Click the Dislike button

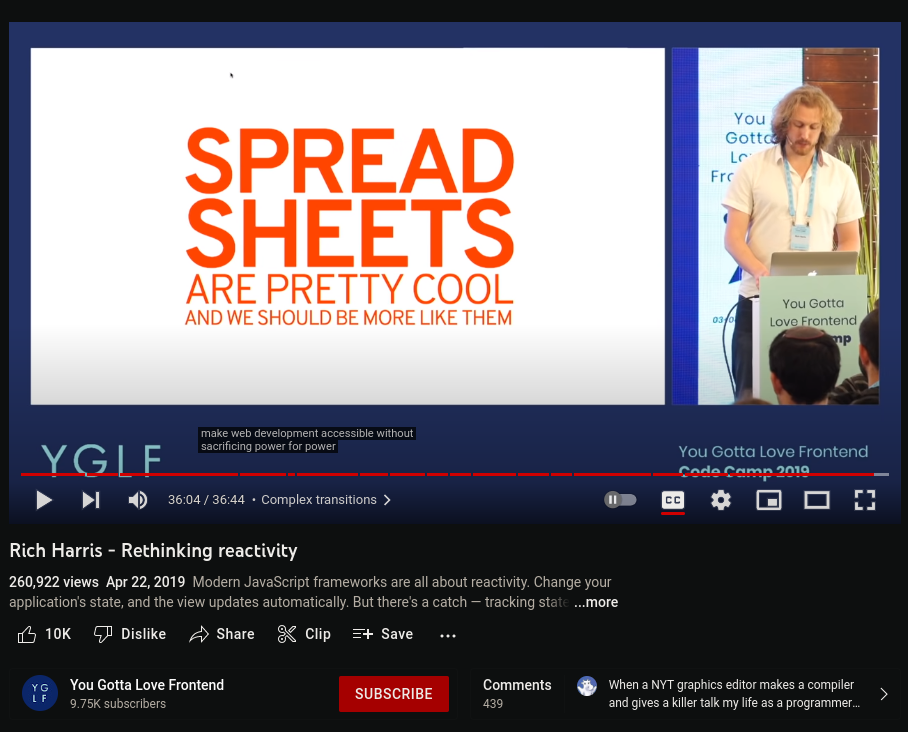point(130,634)
